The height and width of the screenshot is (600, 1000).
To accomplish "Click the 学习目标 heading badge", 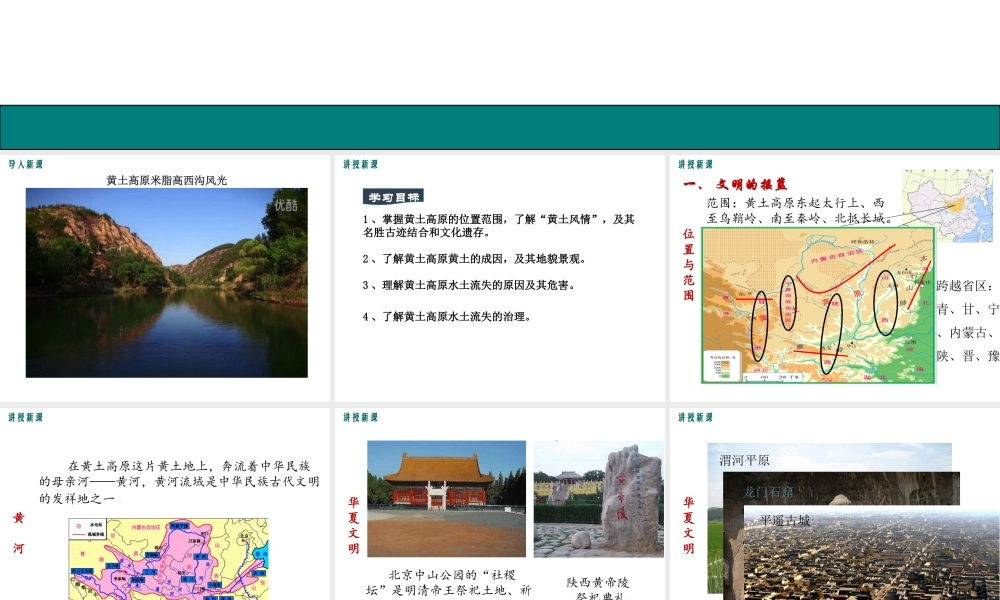I will [x=393, y=197].
